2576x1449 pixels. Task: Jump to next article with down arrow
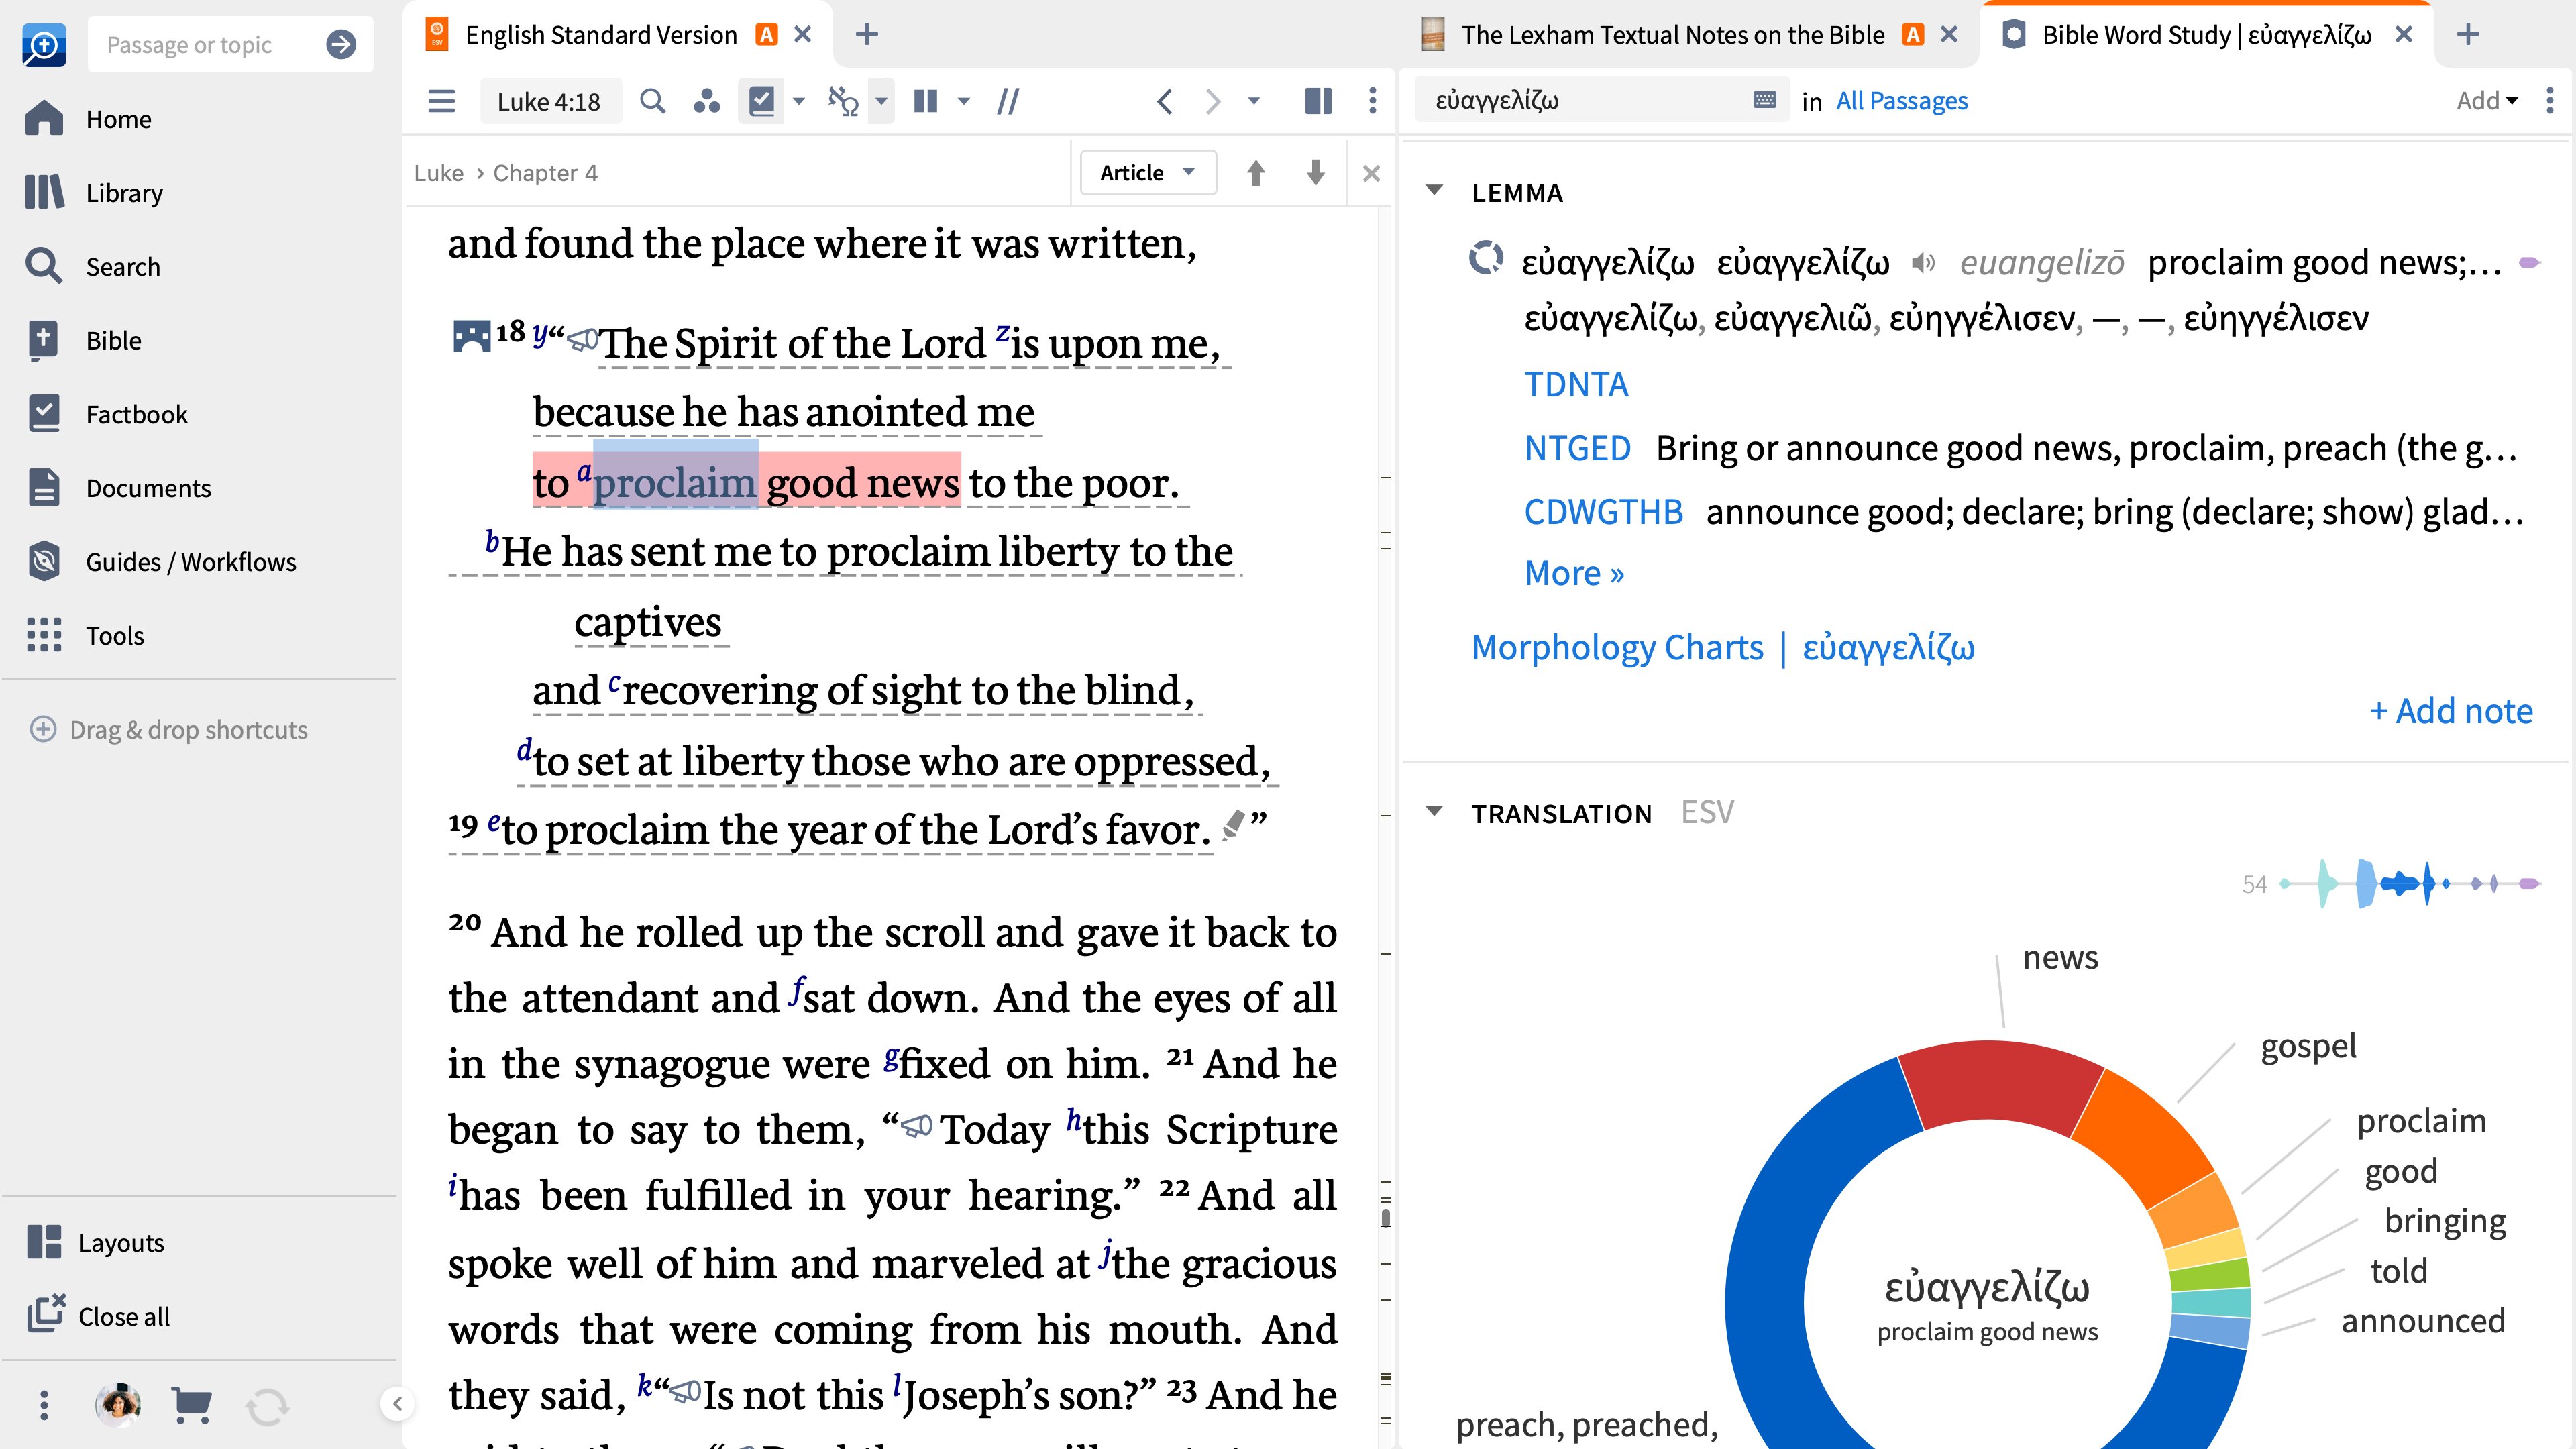click(1316, 173)
